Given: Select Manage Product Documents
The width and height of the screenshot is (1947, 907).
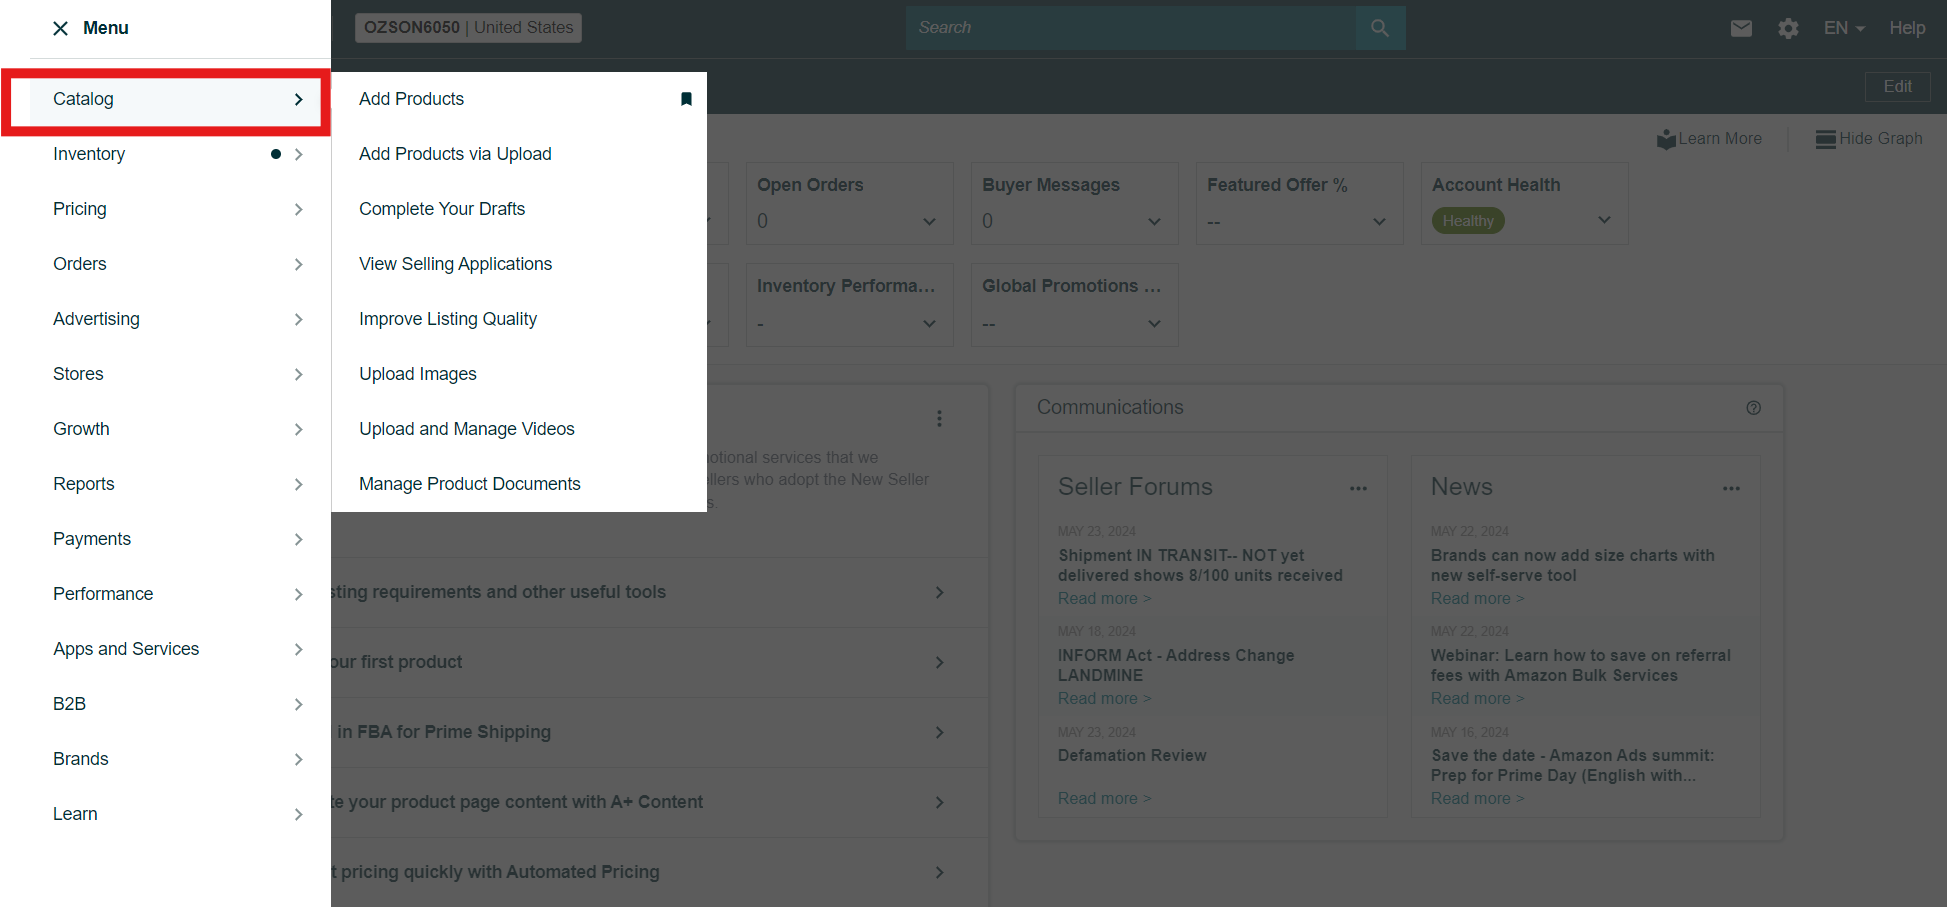Looking at the screenshot, I should point(470,484).
